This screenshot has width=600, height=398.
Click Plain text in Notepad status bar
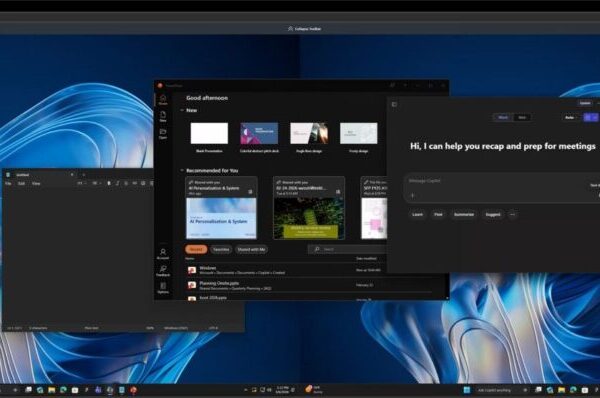click(x=91, y=328)
